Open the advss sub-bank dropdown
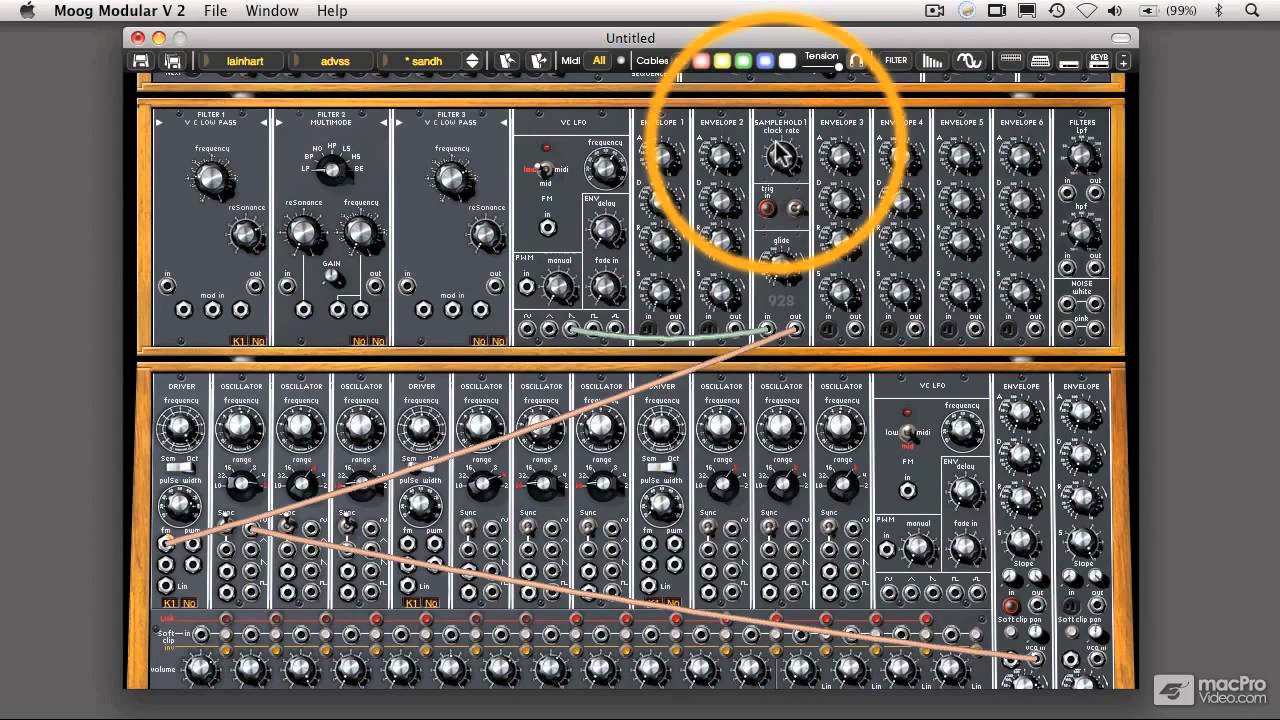Image resolution: width=1280 pixels, height=720 pixels. pos(334,61)
